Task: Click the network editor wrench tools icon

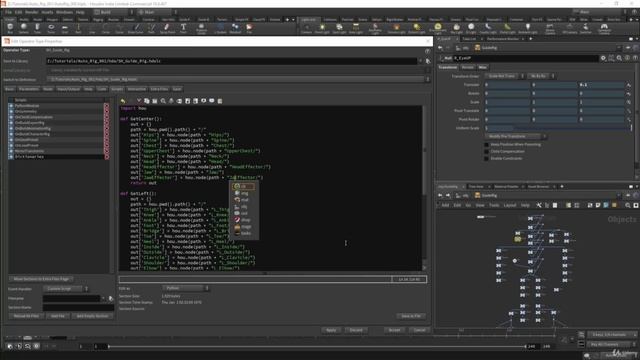Action: tap(539, 205)
